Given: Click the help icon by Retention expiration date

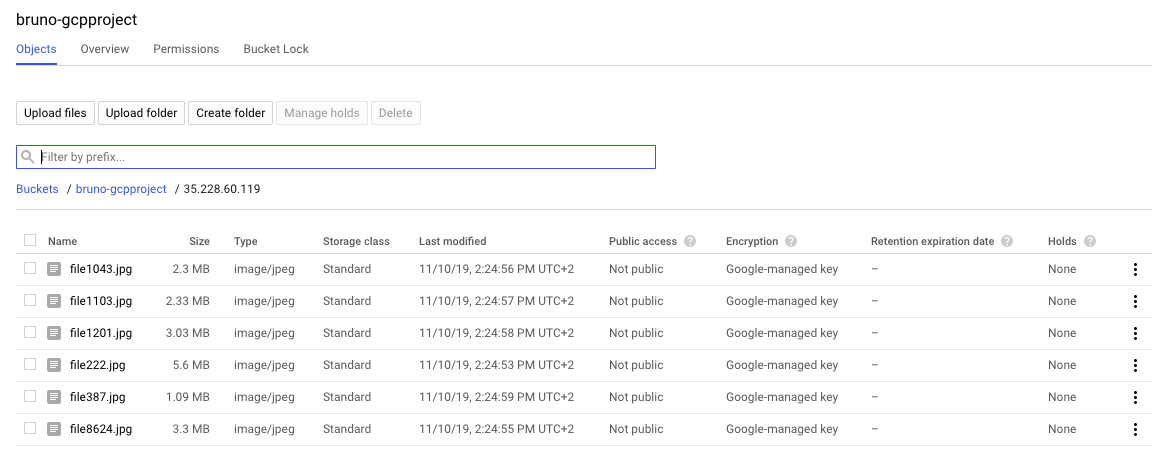Looking at the screenshot, I should pyautogui.click(x=1007, y=242).
